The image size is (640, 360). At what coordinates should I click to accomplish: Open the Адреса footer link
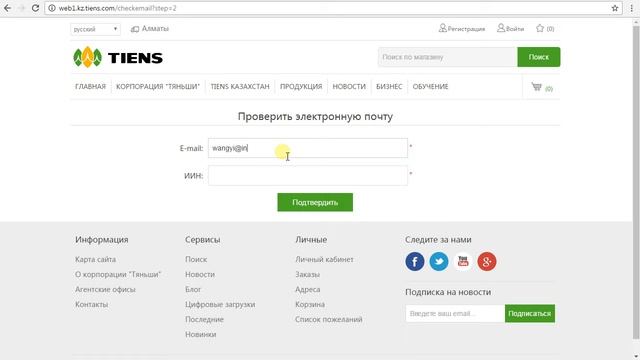point(308,289)
